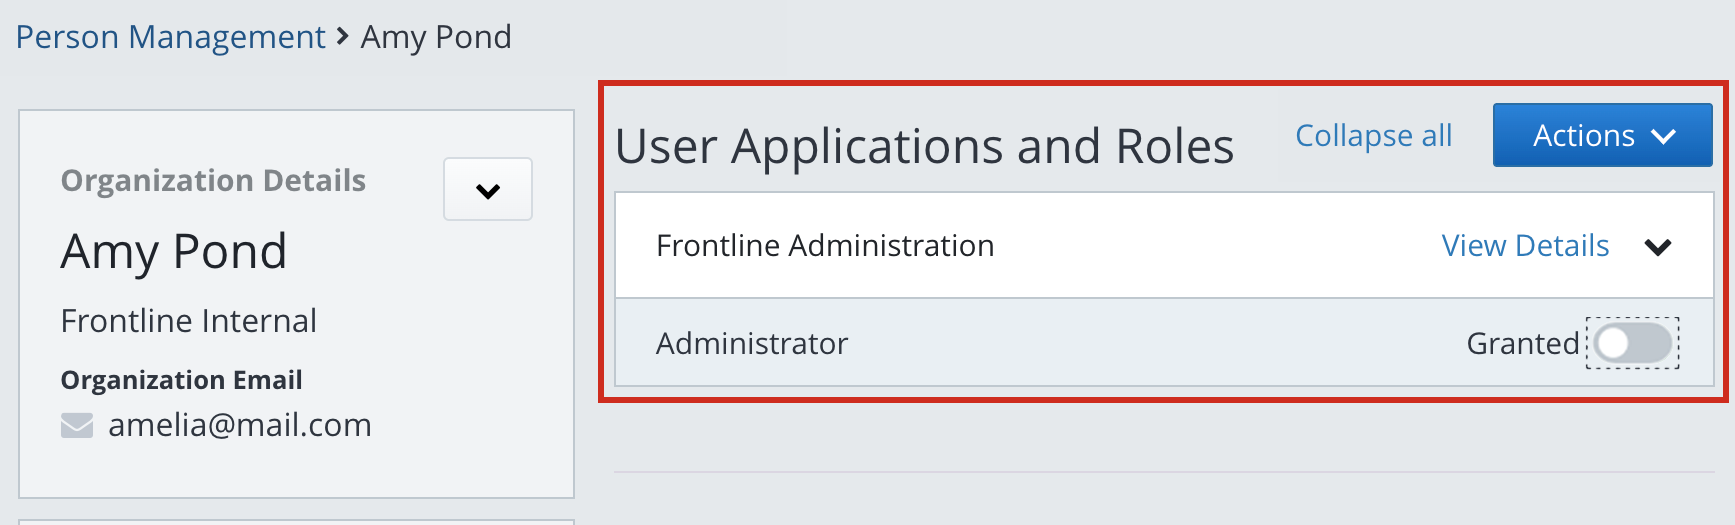Viewport: 1735px width, 525px height.
Task: Click the Granted status label
Action: coord(1522,344)
